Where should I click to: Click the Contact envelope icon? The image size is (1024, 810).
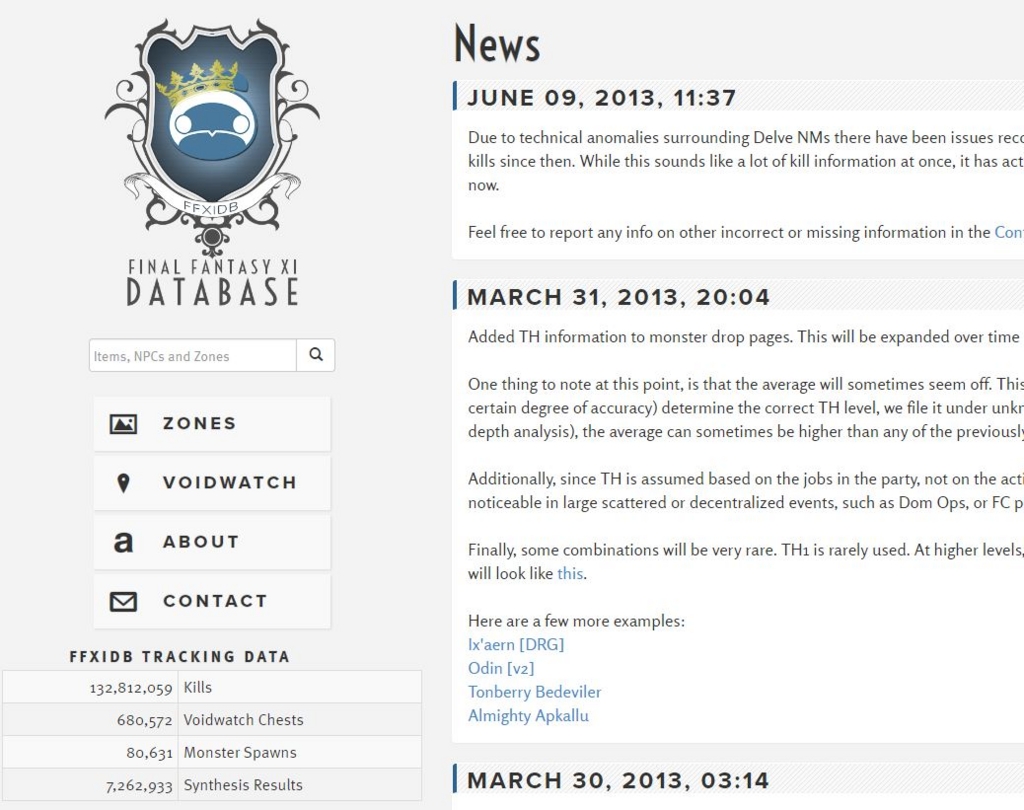coord(123,601)
